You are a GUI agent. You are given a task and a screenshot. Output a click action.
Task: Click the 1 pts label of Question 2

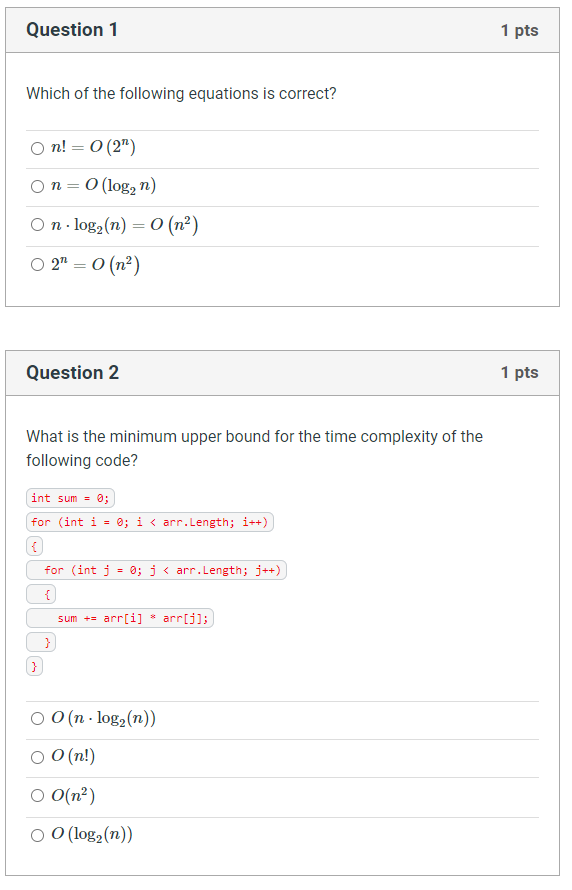coord(519,373)
